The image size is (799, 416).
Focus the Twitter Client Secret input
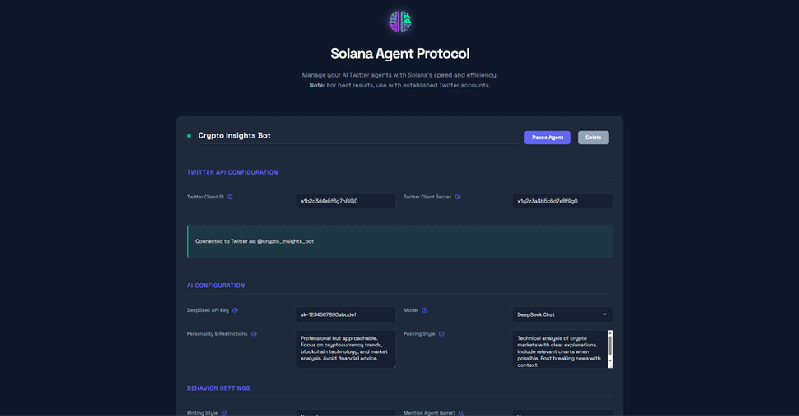click(x=562, y=201)
